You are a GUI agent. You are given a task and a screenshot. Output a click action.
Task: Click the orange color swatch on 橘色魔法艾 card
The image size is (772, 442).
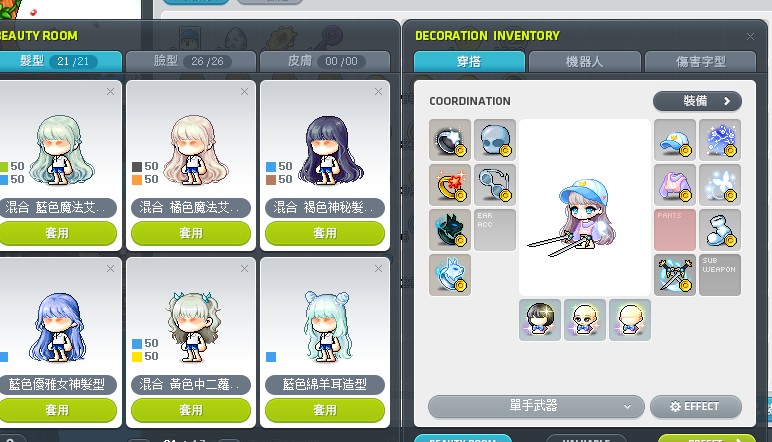pos(137,180)
